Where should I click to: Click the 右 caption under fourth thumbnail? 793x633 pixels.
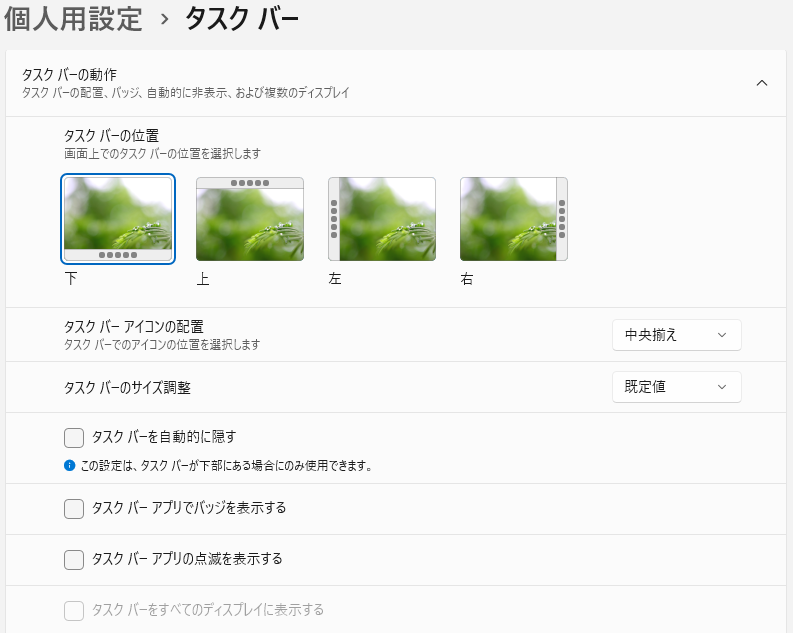tap(467, 279)
